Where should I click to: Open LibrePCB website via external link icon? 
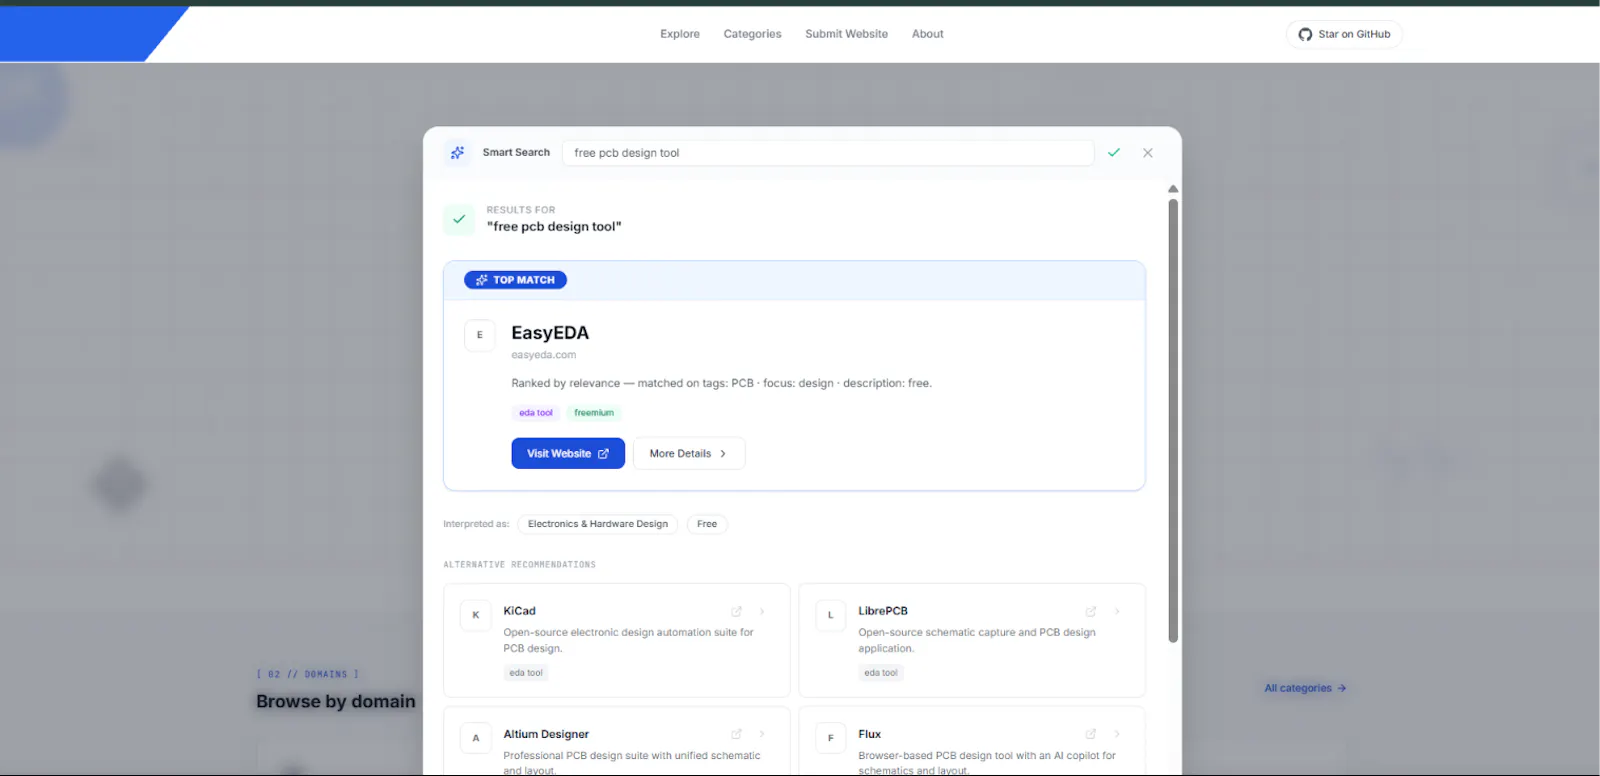point(1091,611)
